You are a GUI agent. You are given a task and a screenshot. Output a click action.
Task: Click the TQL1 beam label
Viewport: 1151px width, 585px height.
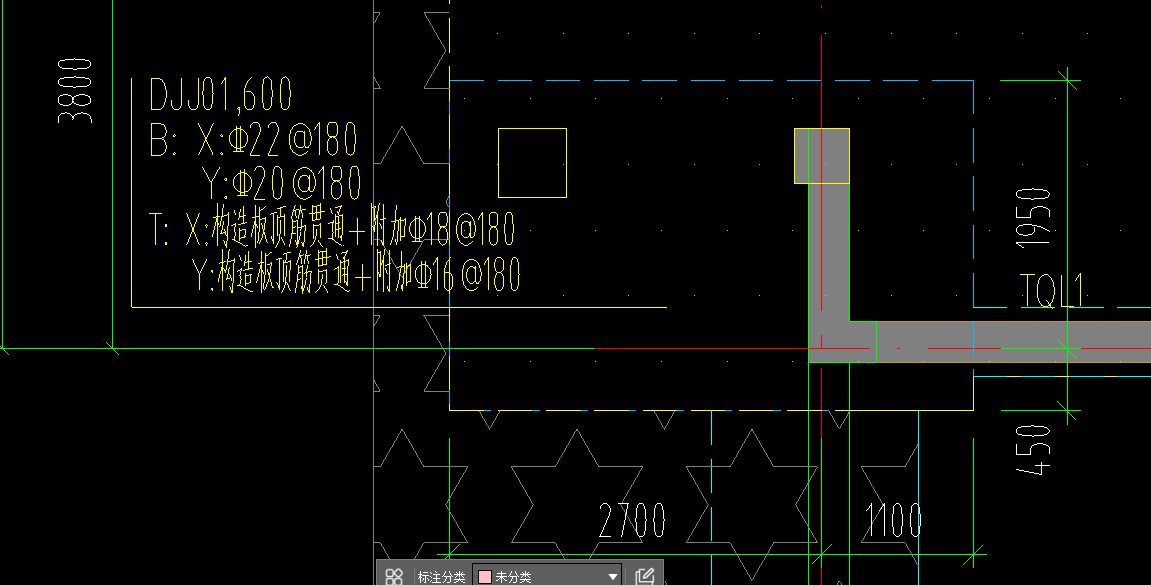[1051, 291]
